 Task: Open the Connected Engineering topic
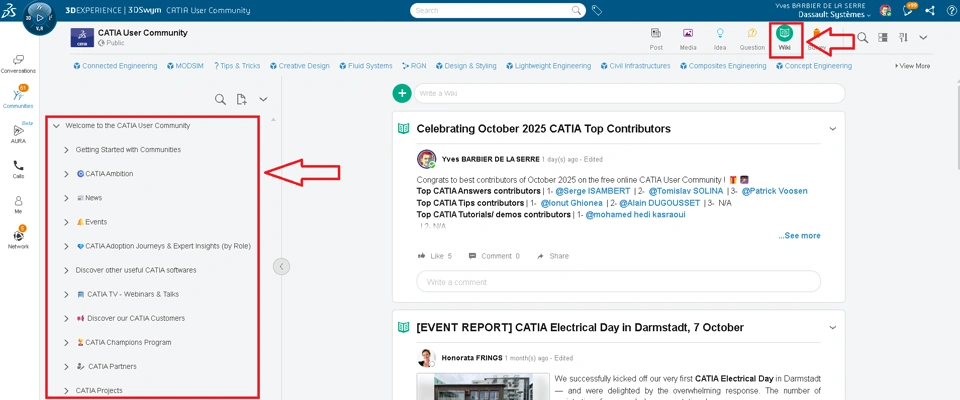[115, 66]
